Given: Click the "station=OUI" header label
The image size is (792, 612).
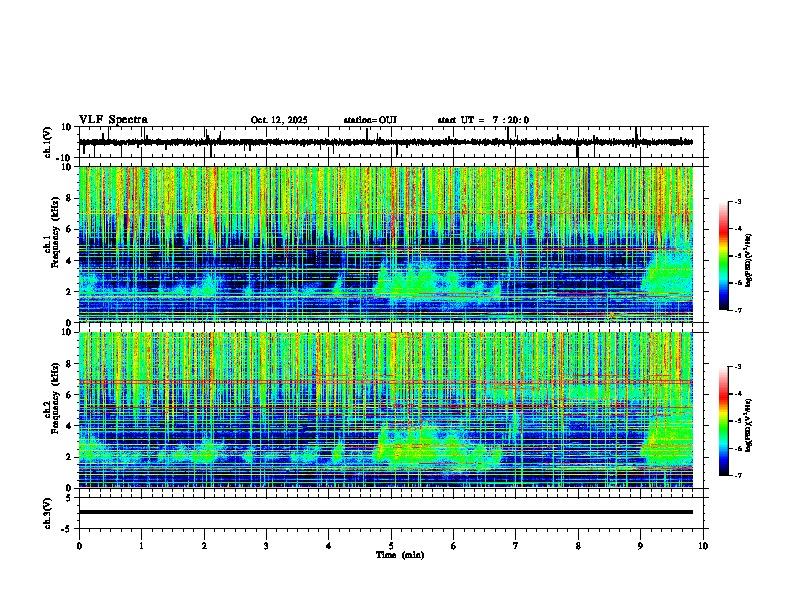Looking at the screenshot, I should [370, 120].
